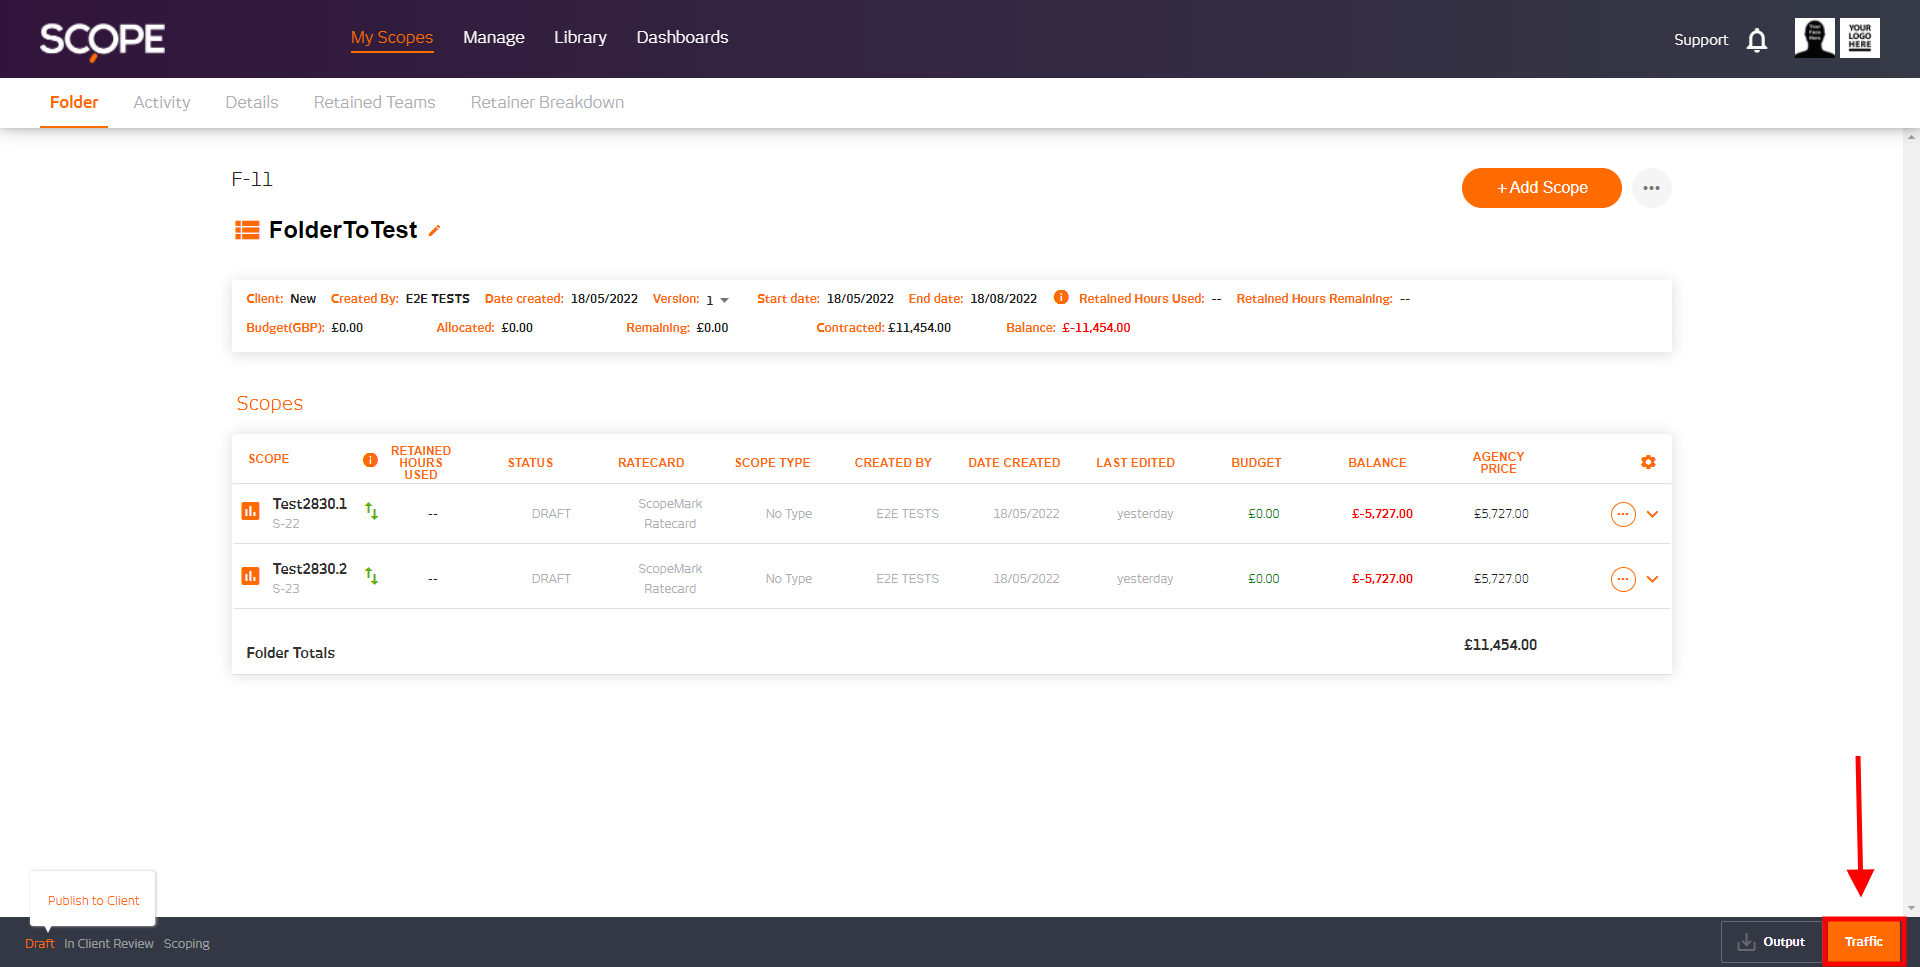The height and width of the screenshot is (967, 1920).
Task: Sort by the BUDGET column header
Action: pyautogui.click(x=1256, y=463)
